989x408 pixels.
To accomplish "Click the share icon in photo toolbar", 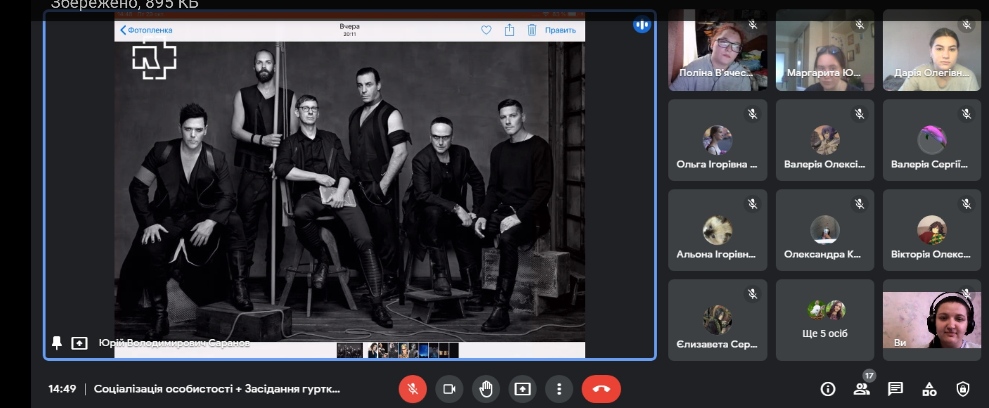I will (509, 30).
